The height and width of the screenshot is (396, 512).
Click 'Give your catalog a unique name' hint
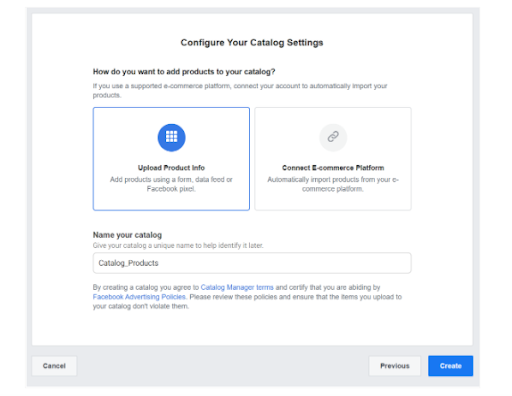point(178,246)
